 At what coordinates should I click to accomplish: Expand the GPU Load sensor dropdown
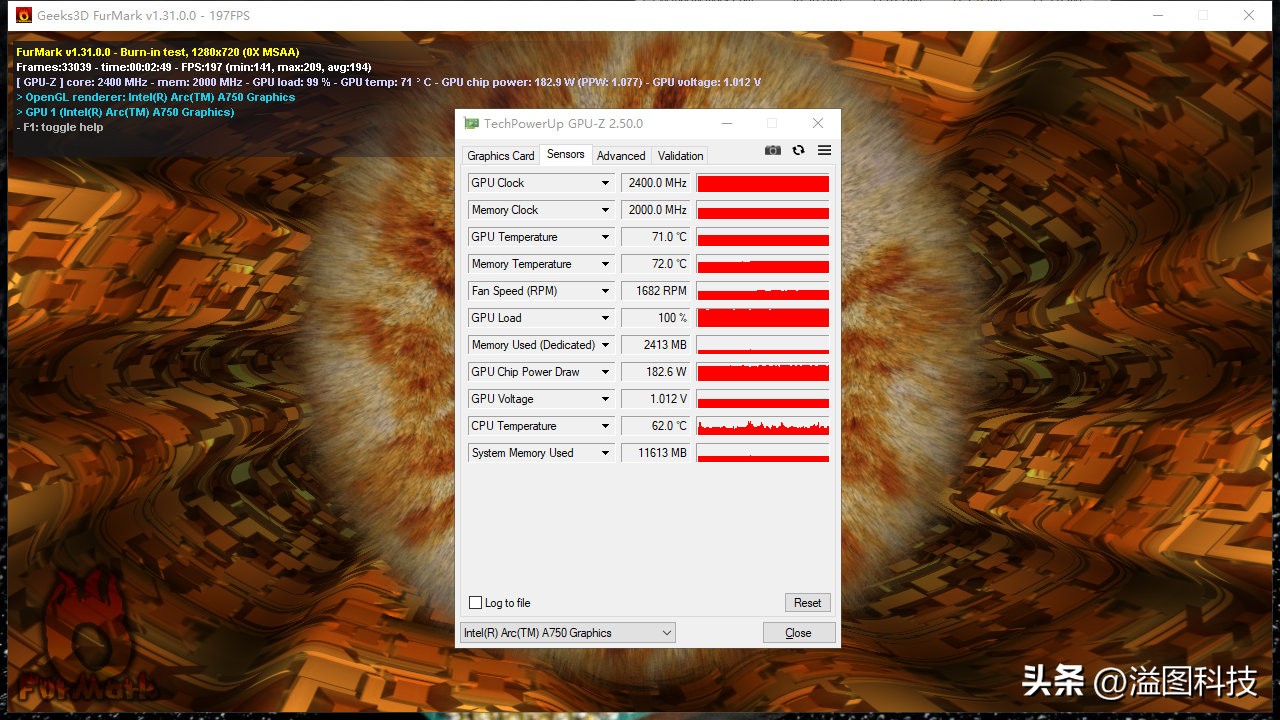point(605,318)
